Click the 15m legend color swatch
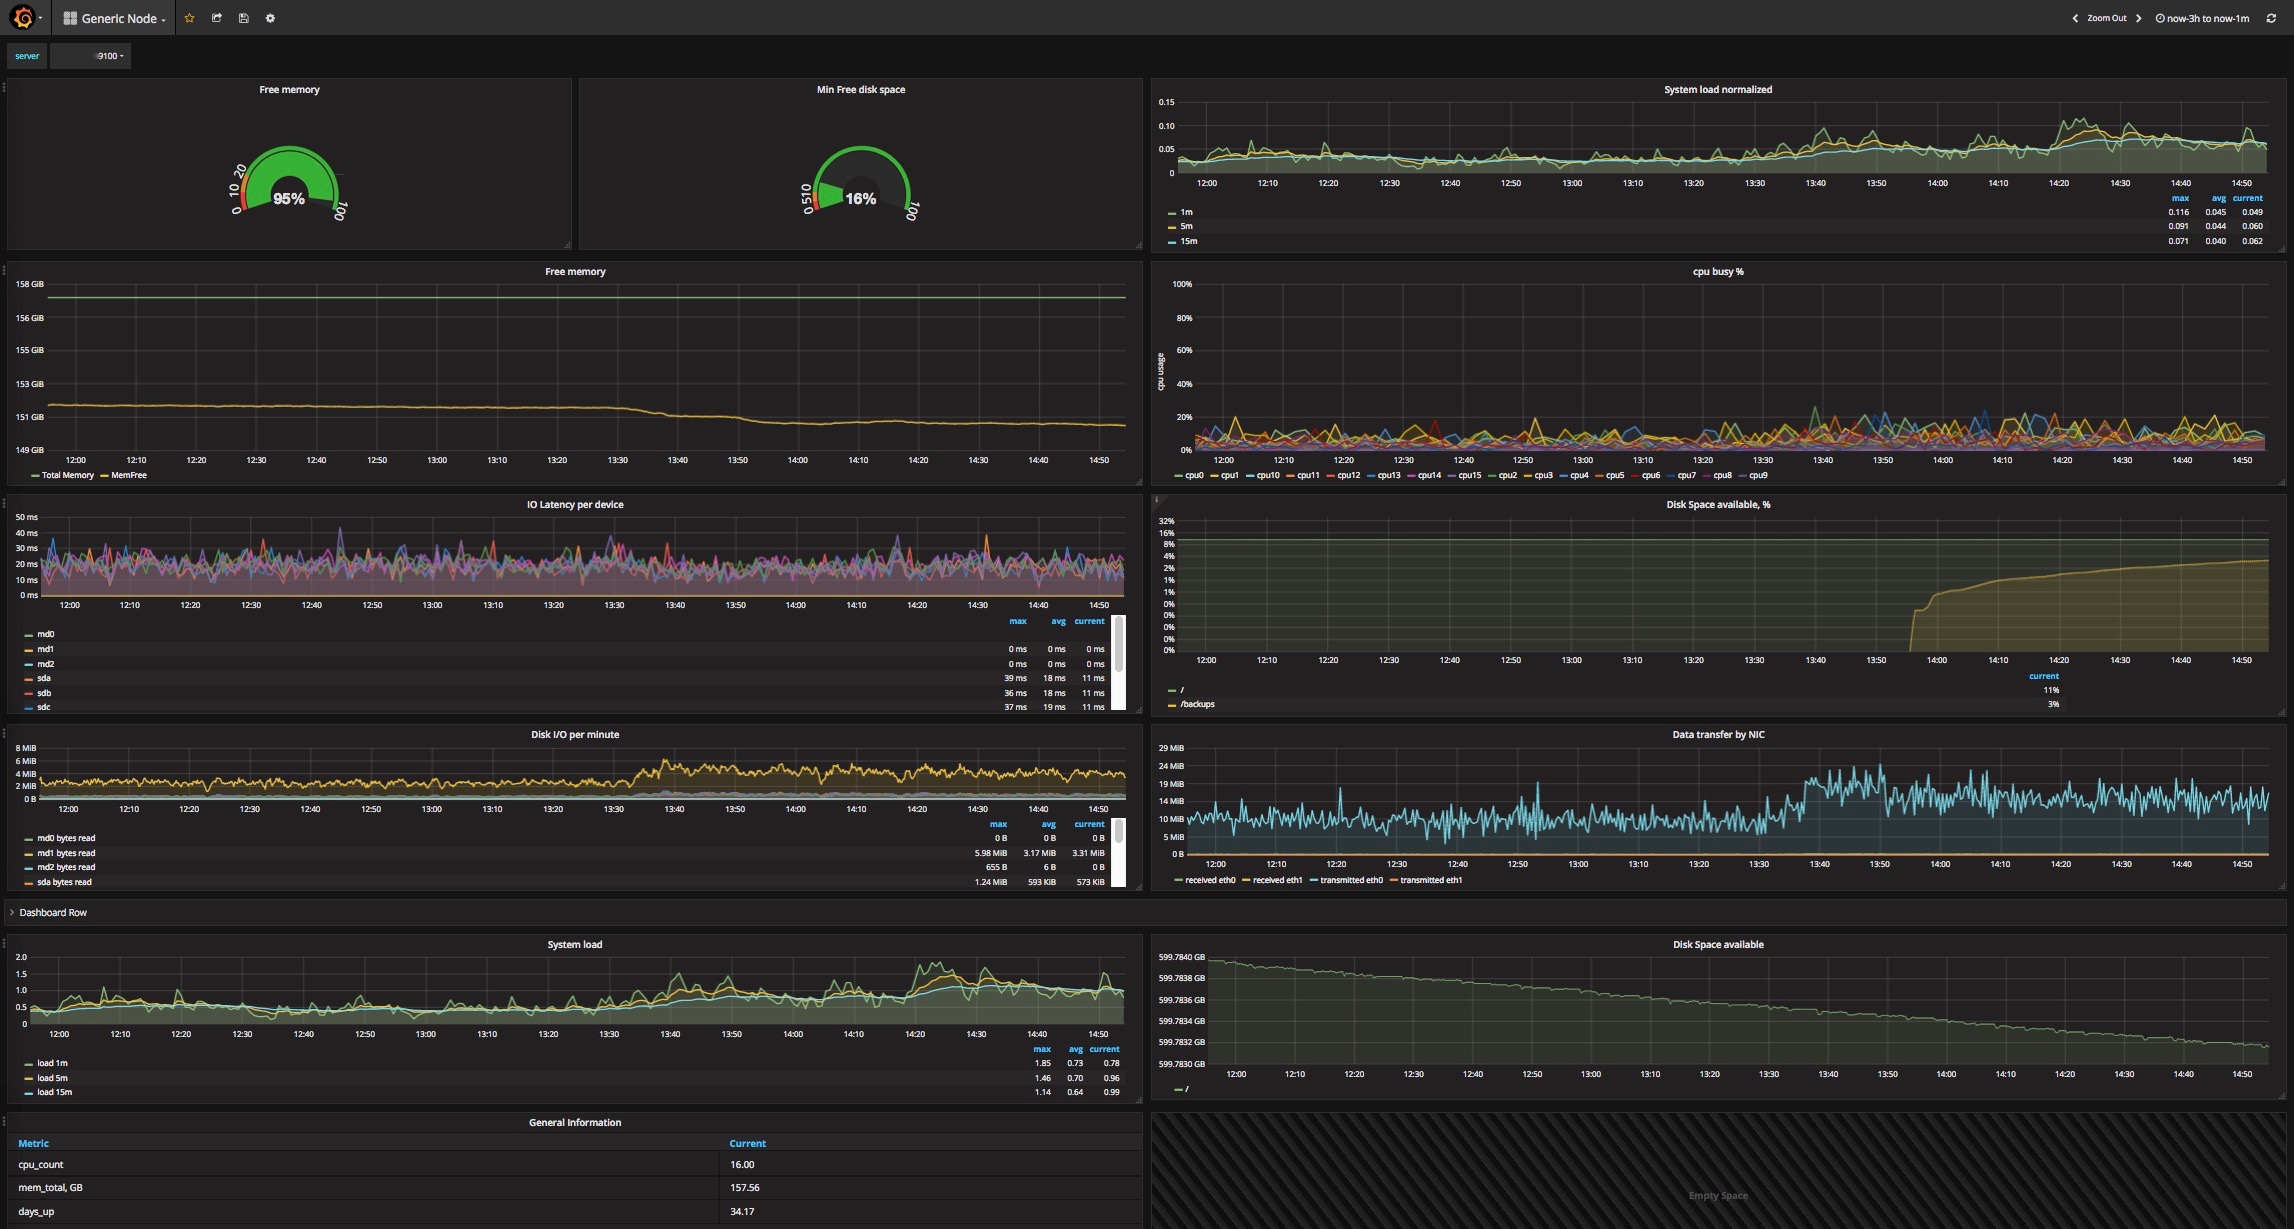 point(1171,241)
